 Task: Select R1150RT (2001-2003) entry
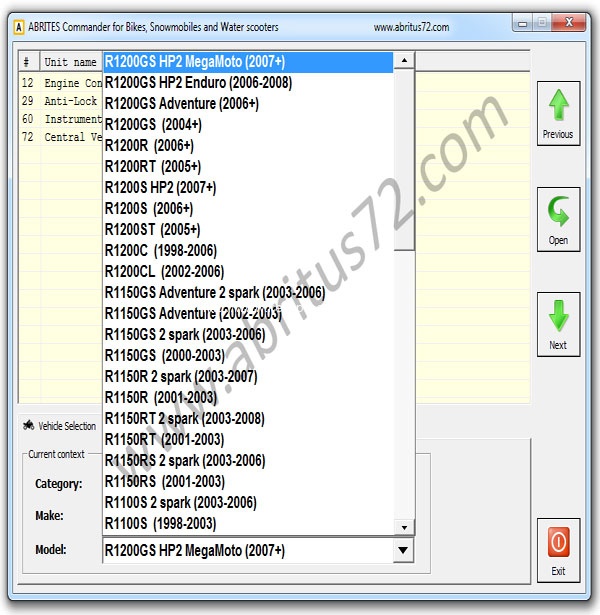click(248, 440)
